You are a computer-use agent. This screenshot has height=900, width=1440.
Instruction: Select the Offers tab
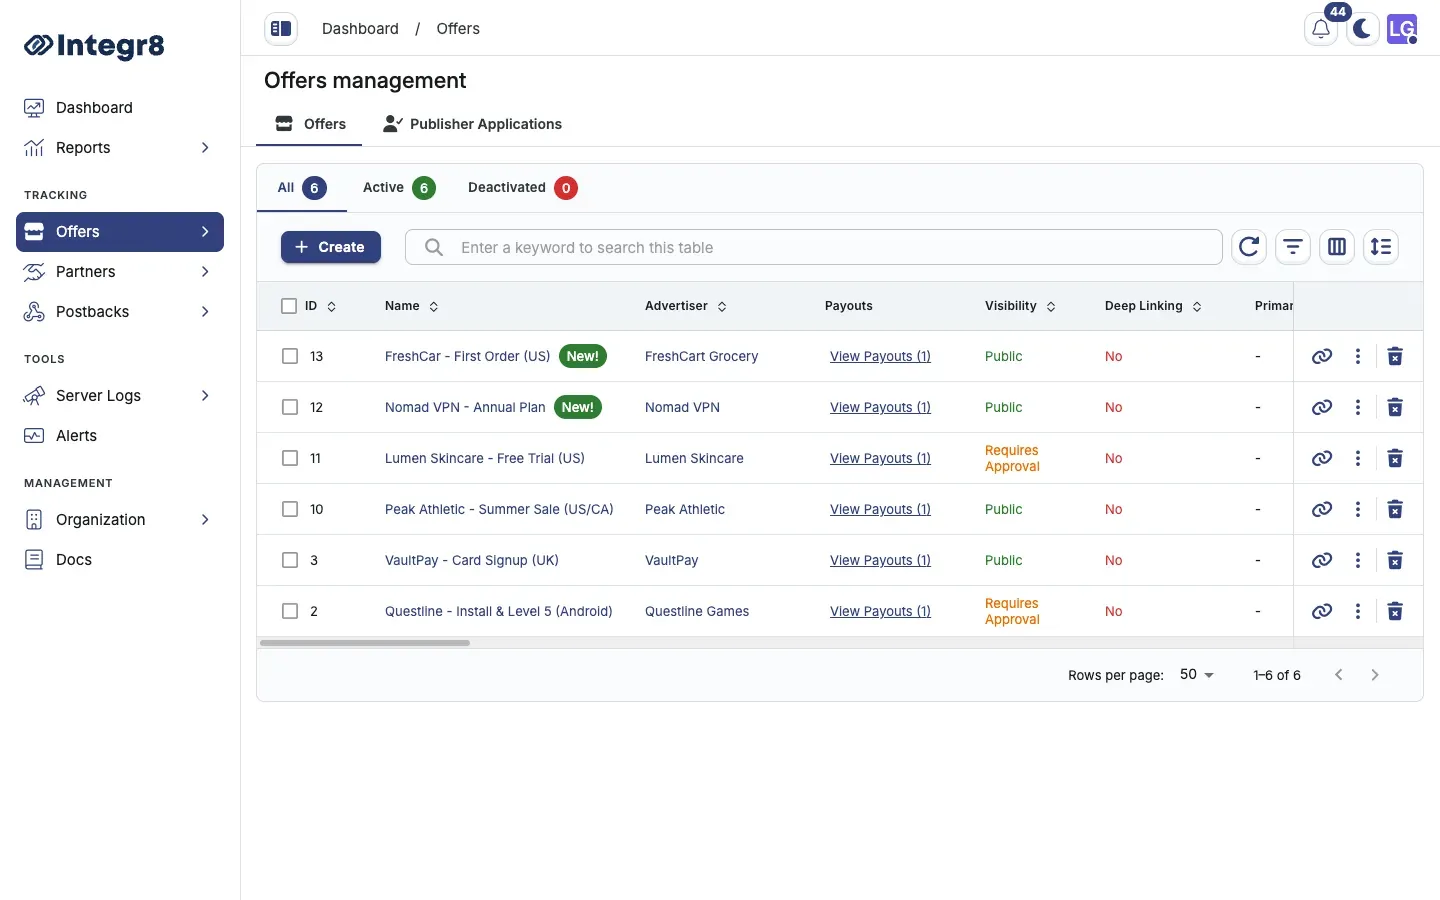click(310, 124)
